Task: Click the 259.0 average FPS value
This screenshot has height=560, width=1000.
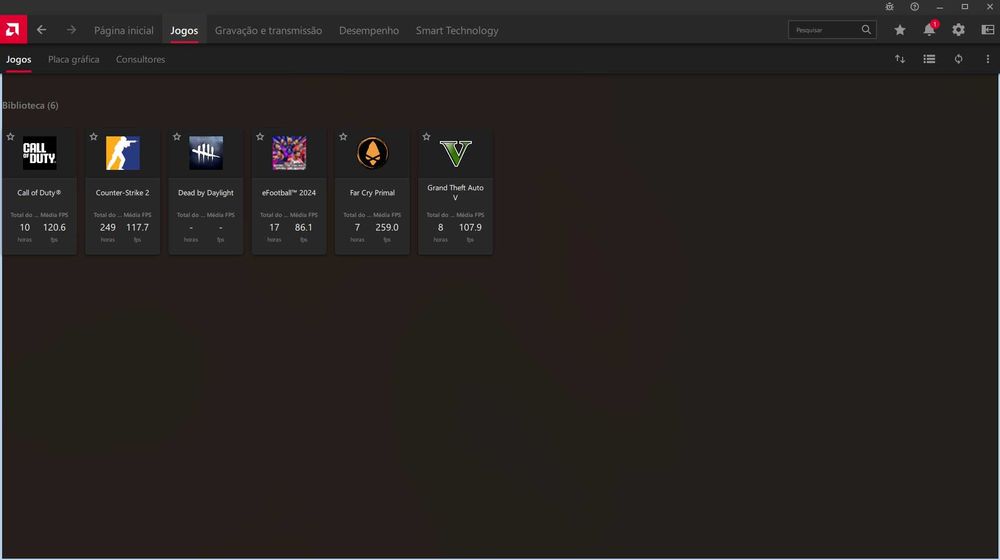Action: coord(387,227)
